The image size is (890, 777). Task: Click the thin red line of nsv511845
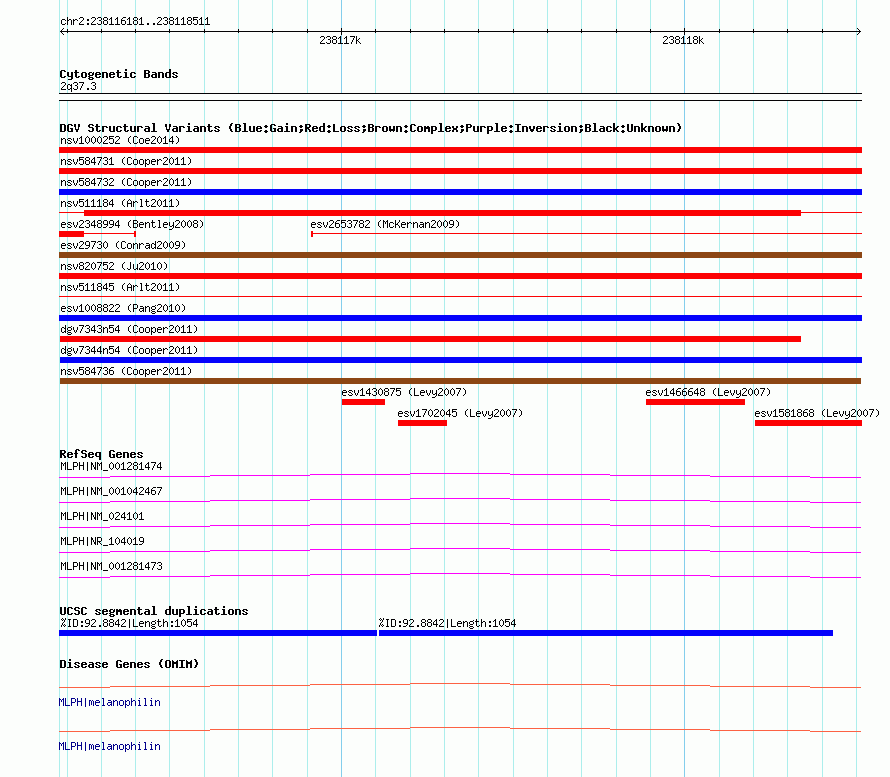[460, 296]
